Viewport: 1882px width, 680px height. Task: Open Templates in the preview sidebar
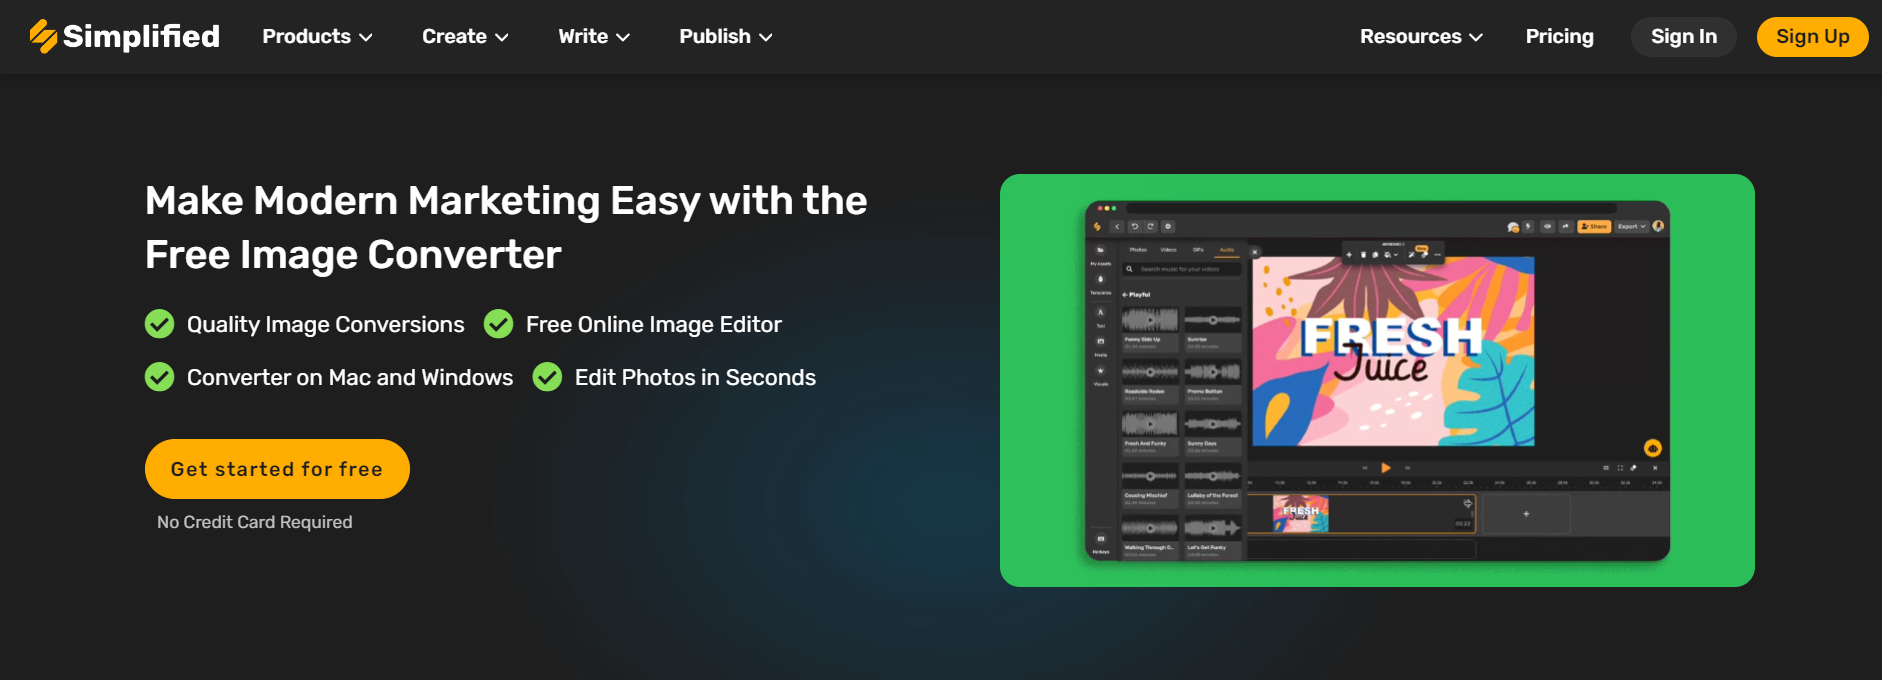1100,285
